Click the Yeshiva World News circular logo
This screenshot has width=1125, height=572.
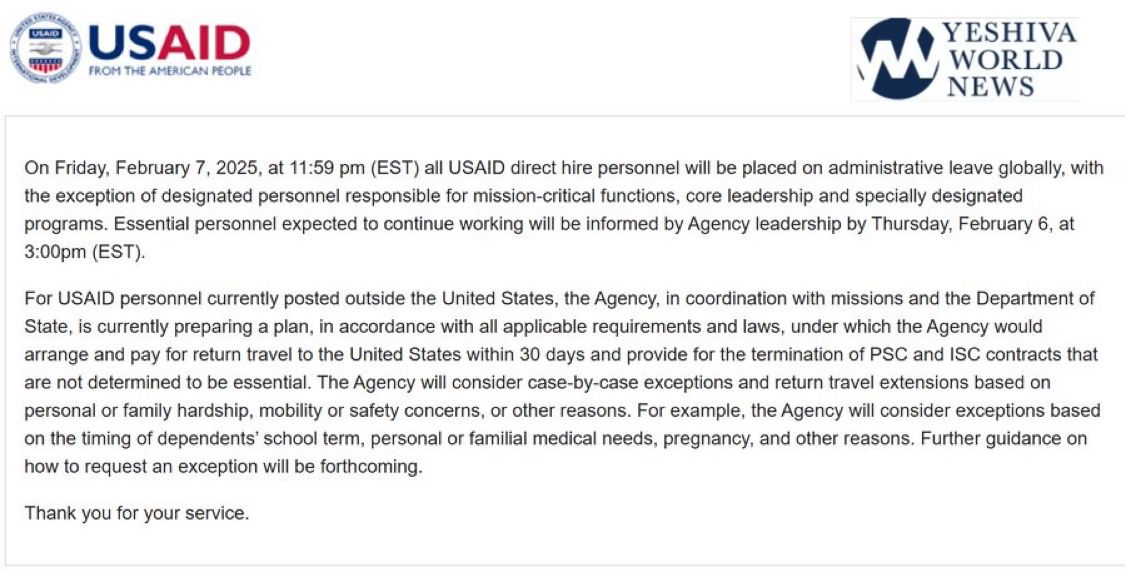pos(896,59)
